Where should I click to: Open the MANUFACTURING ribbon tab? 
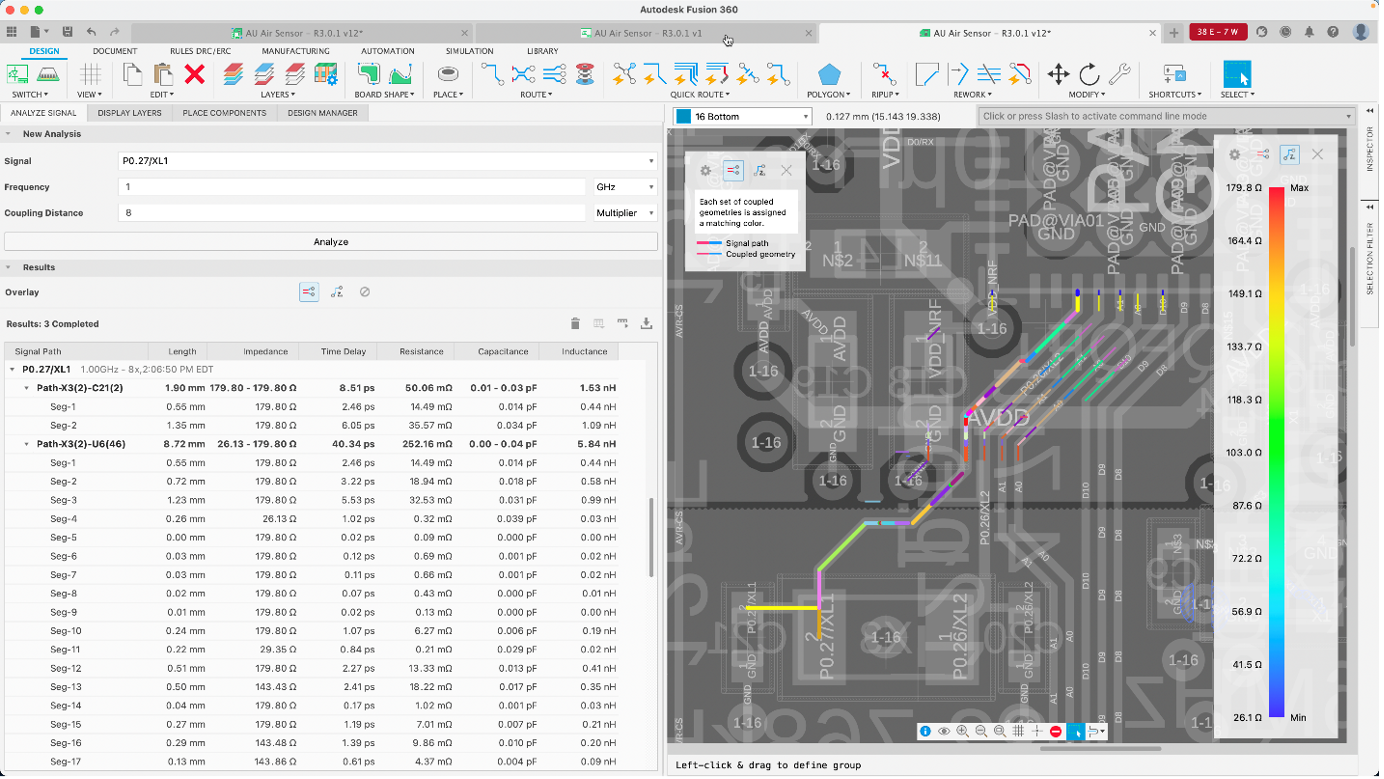click(296, 51)
